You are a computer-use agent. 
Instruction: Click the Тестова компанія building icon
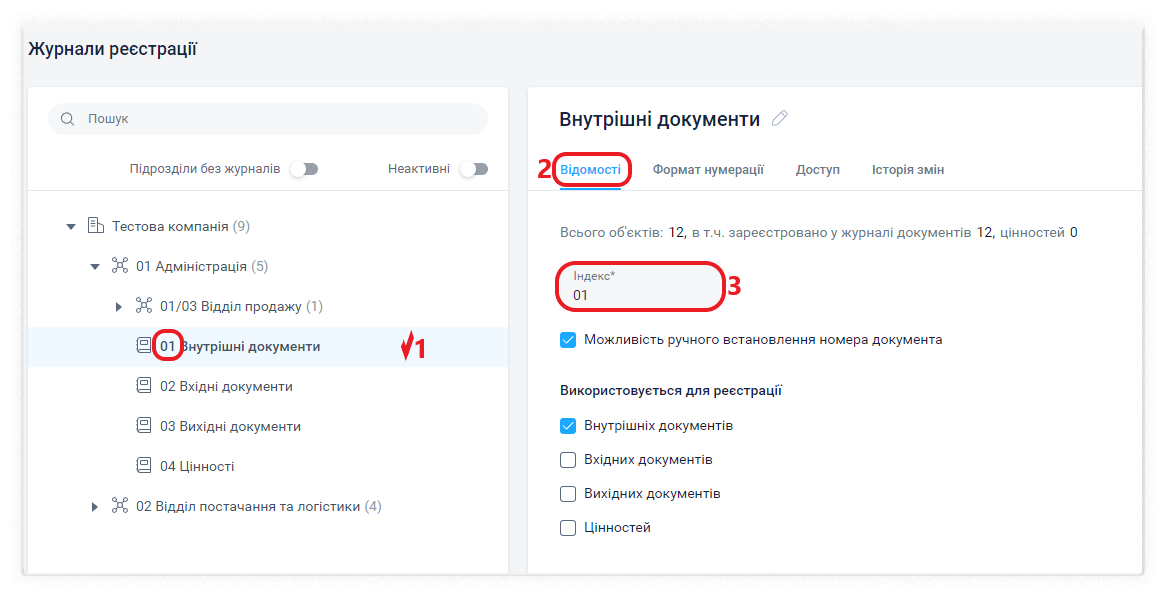[97, 226]
